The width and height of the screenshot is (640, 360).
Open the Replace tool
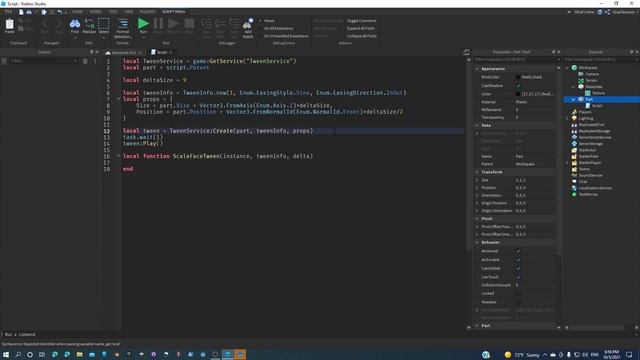coord(89,26)
